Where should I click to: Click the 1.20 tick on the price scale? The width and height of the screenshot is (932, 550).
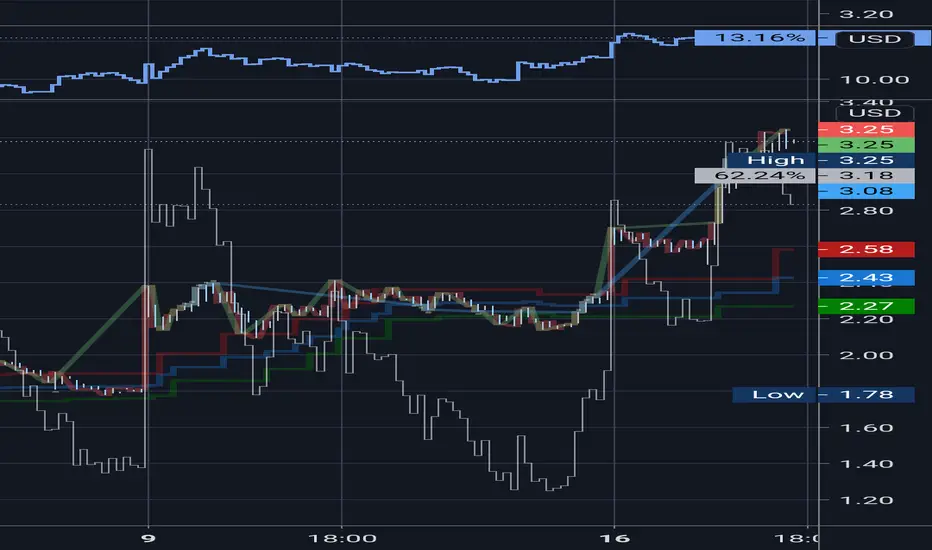[x=866, y=500]
